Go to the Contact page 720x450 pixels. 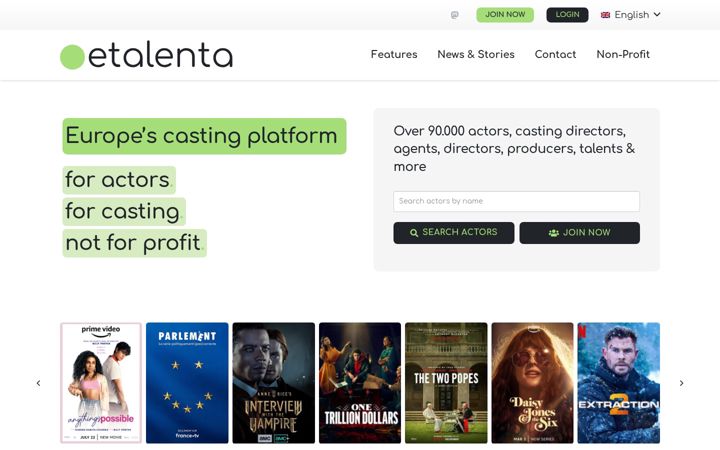point(555,54)
